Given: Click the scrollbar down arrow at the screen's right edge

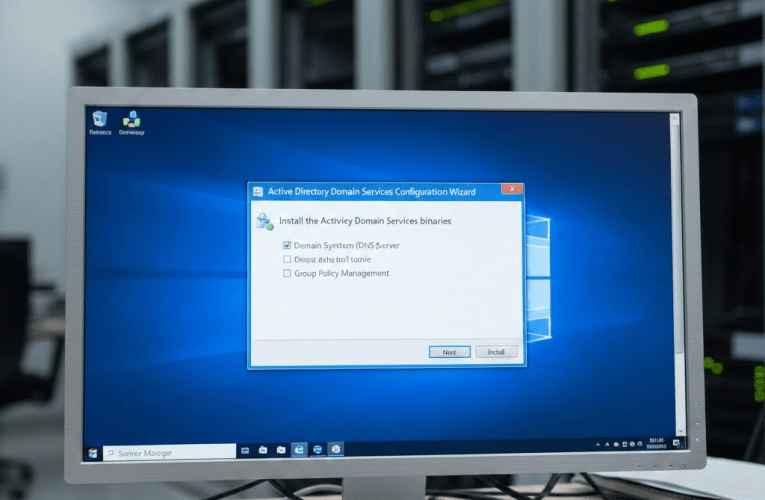Looking at the screenshot, I should 680,432.
